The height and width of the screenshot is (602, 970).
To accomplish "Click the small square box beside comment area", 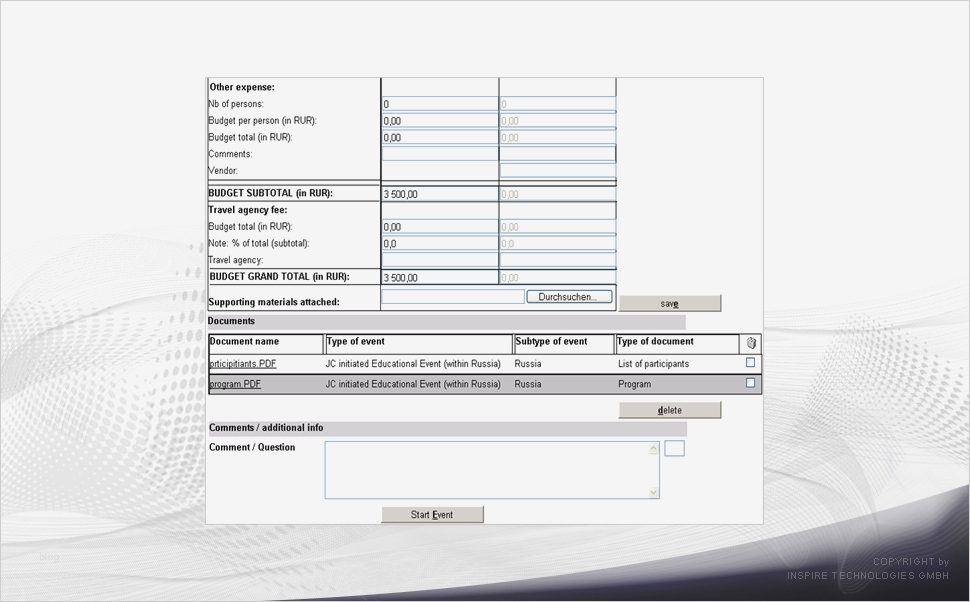I will [674, 449].
